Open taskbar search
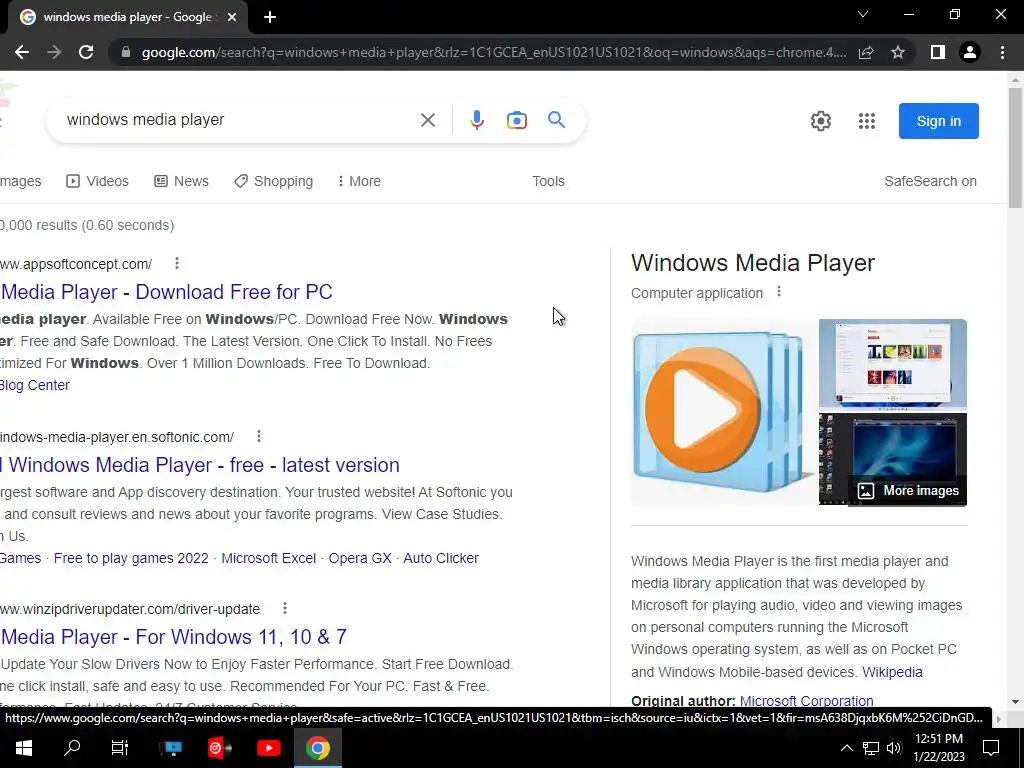 point(72,748)
